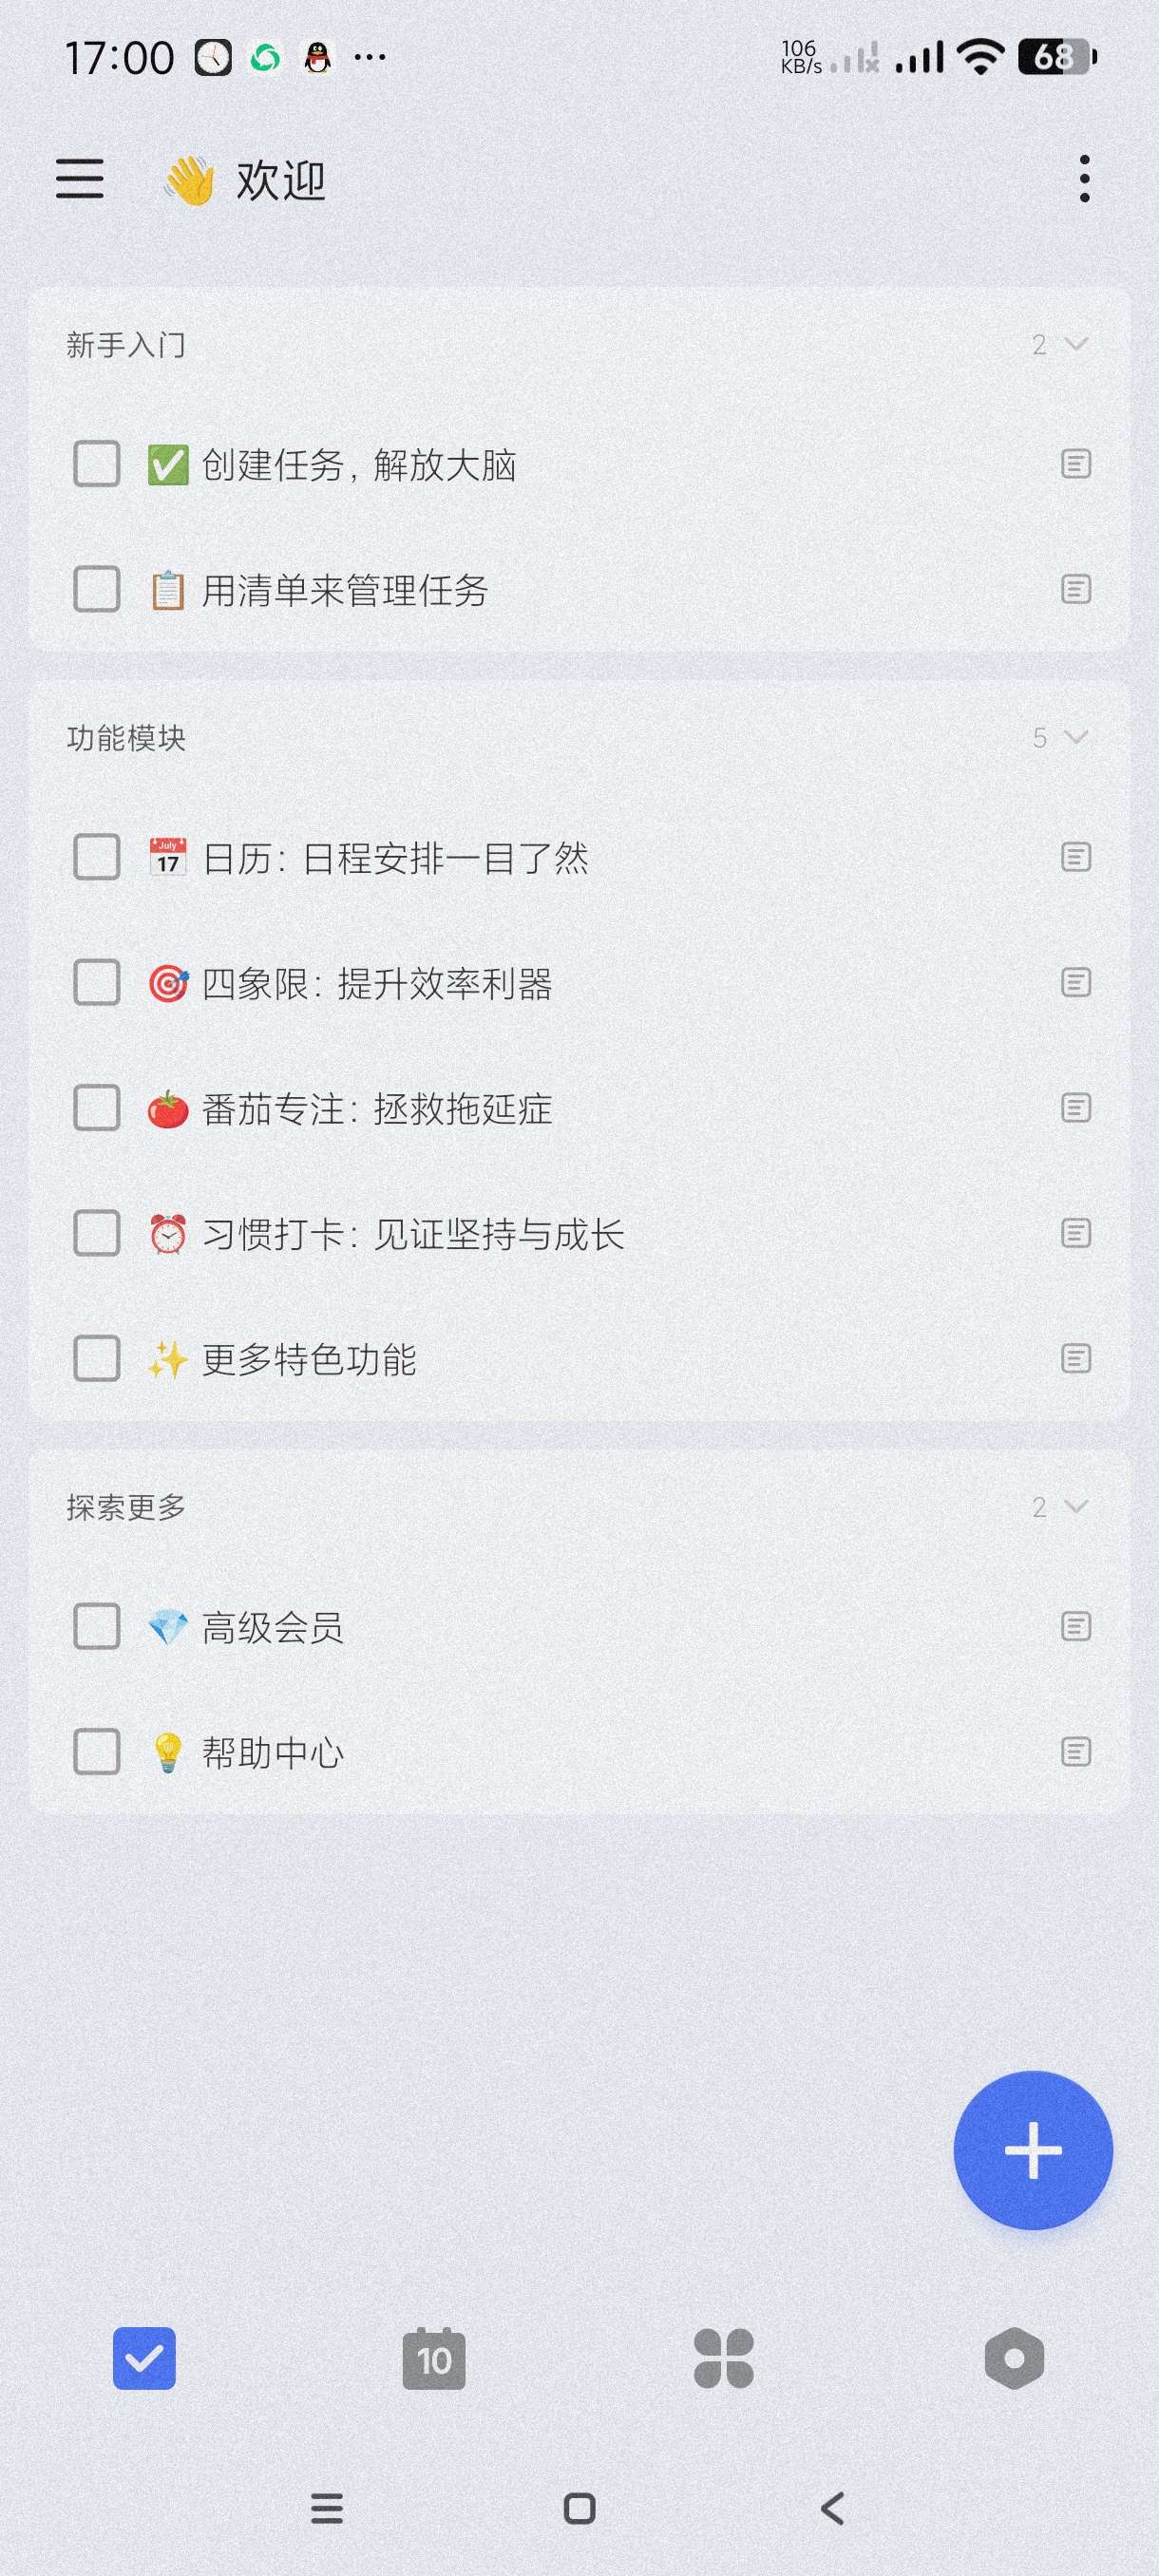Viewport: 1159px width, 2576px height.
Task: Open note icon for 高级会员 task
Action: pos(1075,1627)
